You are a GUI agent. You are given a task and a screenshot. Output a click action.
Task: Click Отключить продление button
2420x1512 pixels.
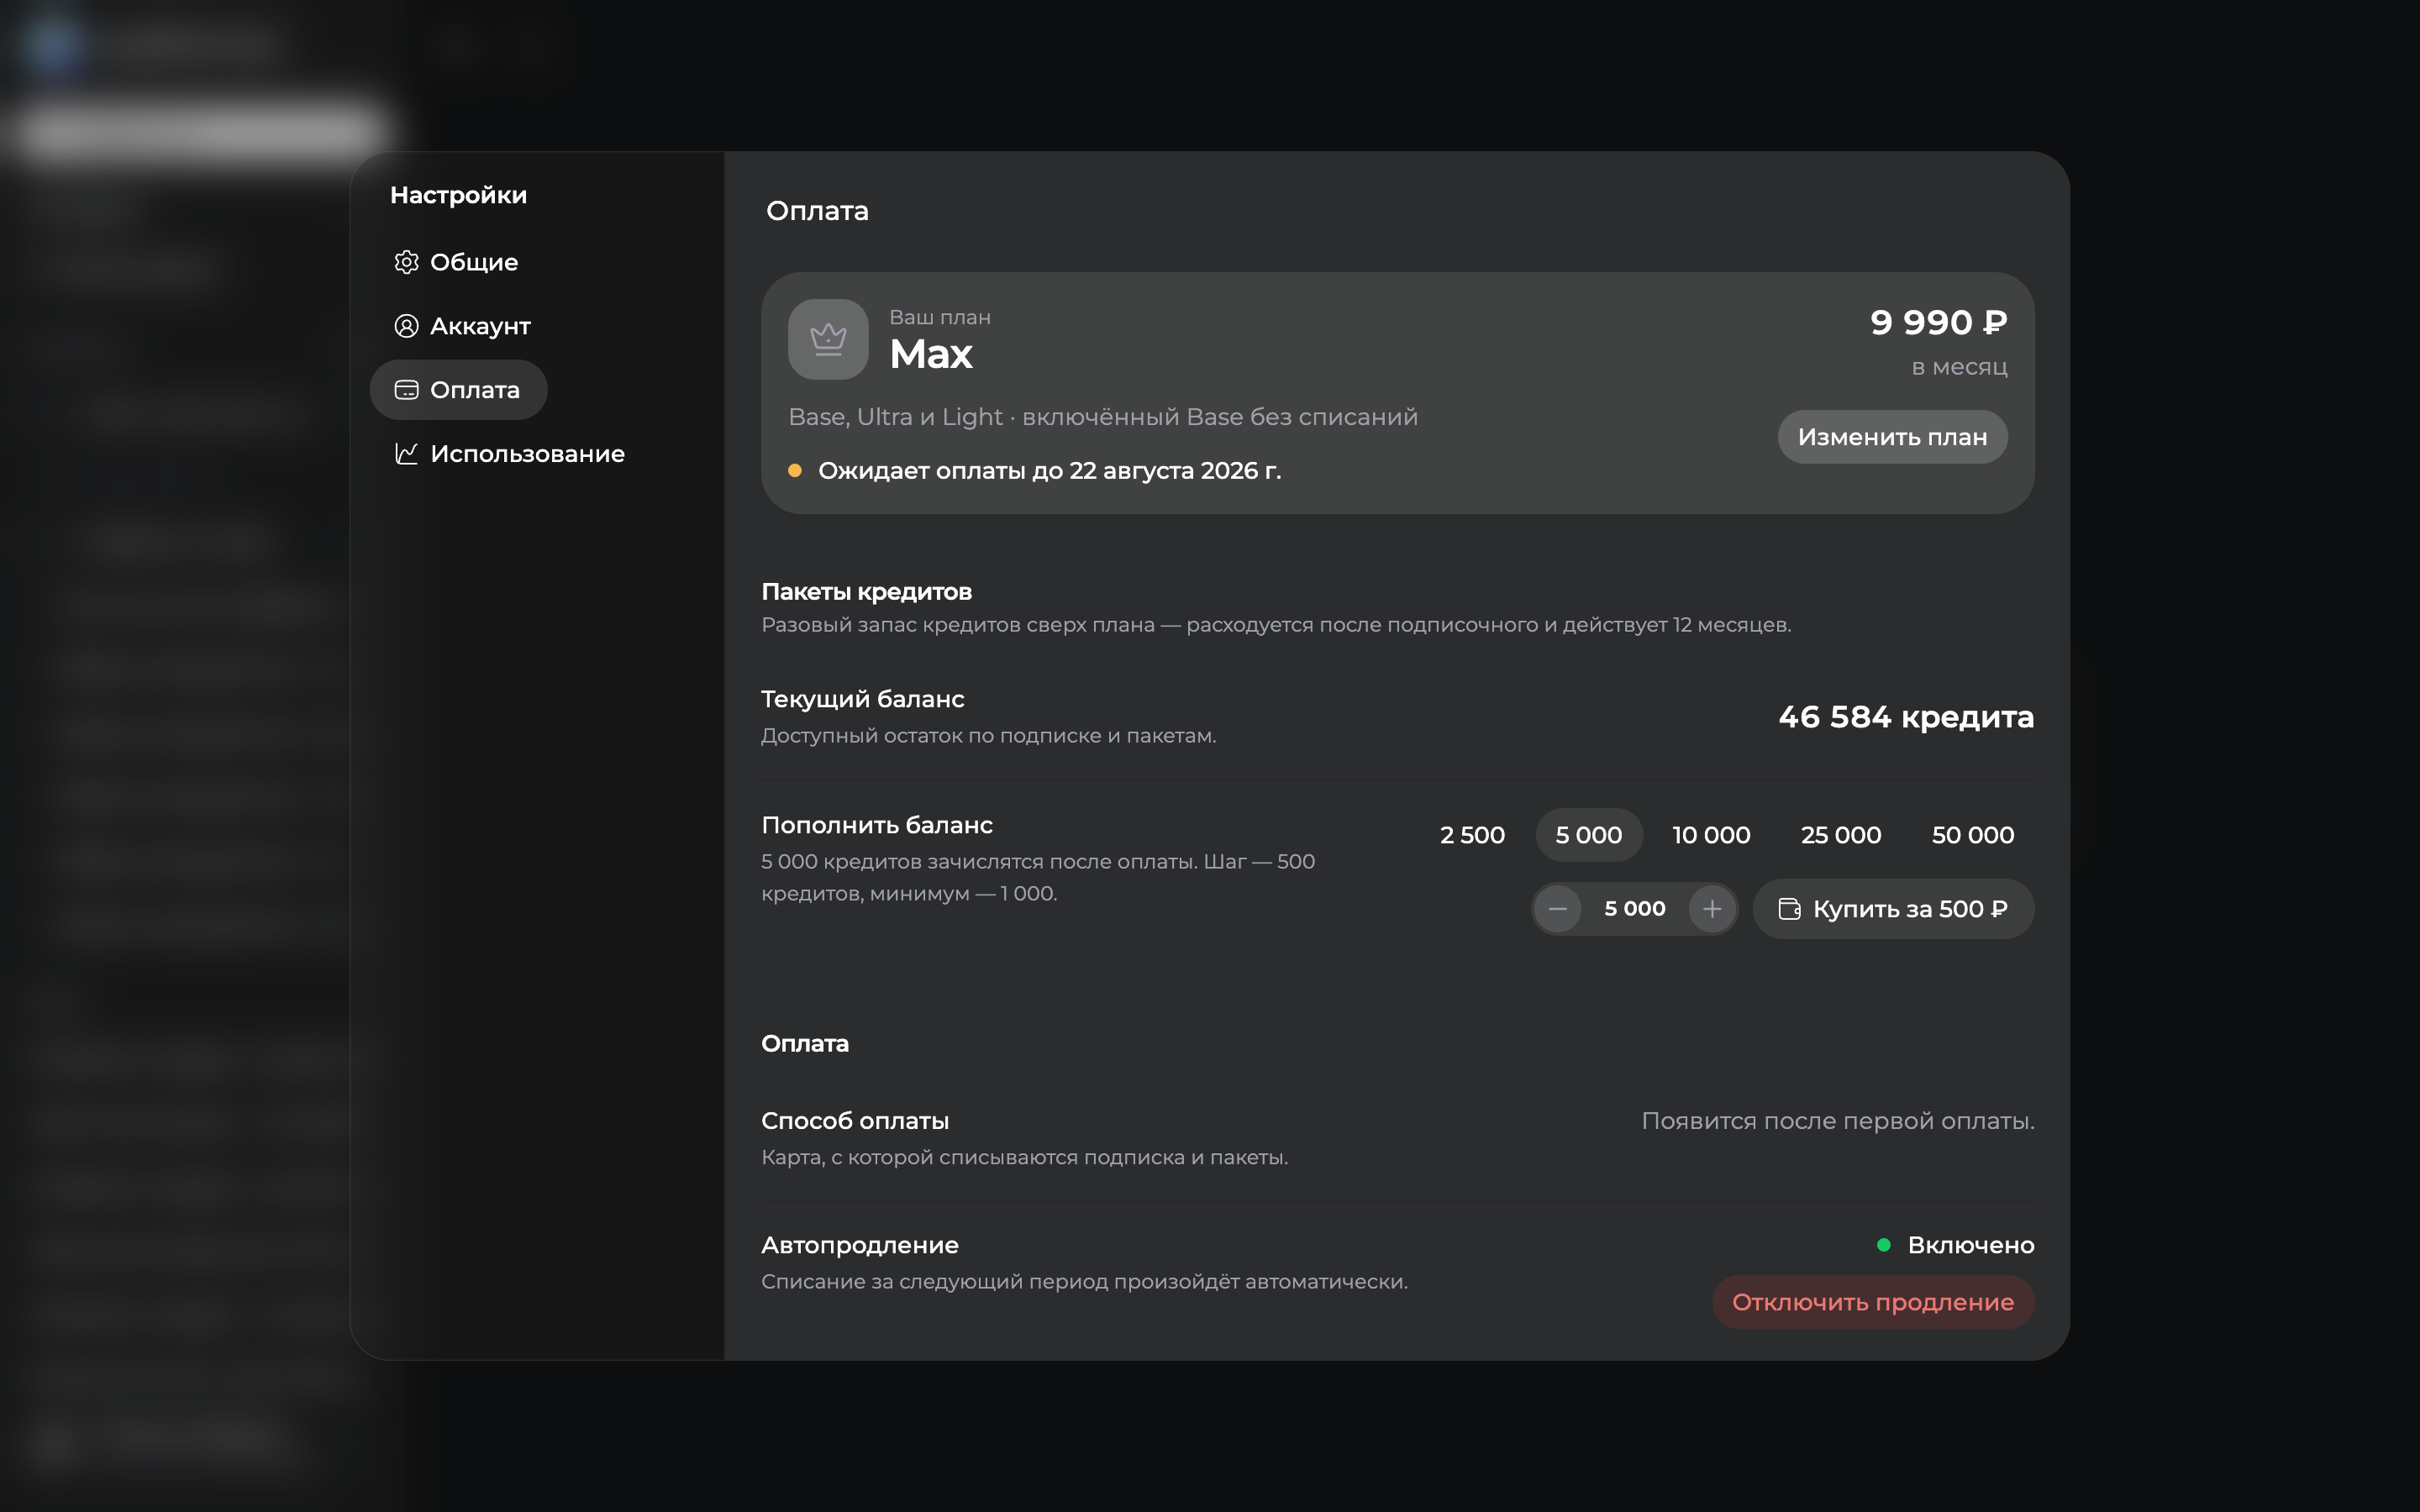click(1873, 1302)
